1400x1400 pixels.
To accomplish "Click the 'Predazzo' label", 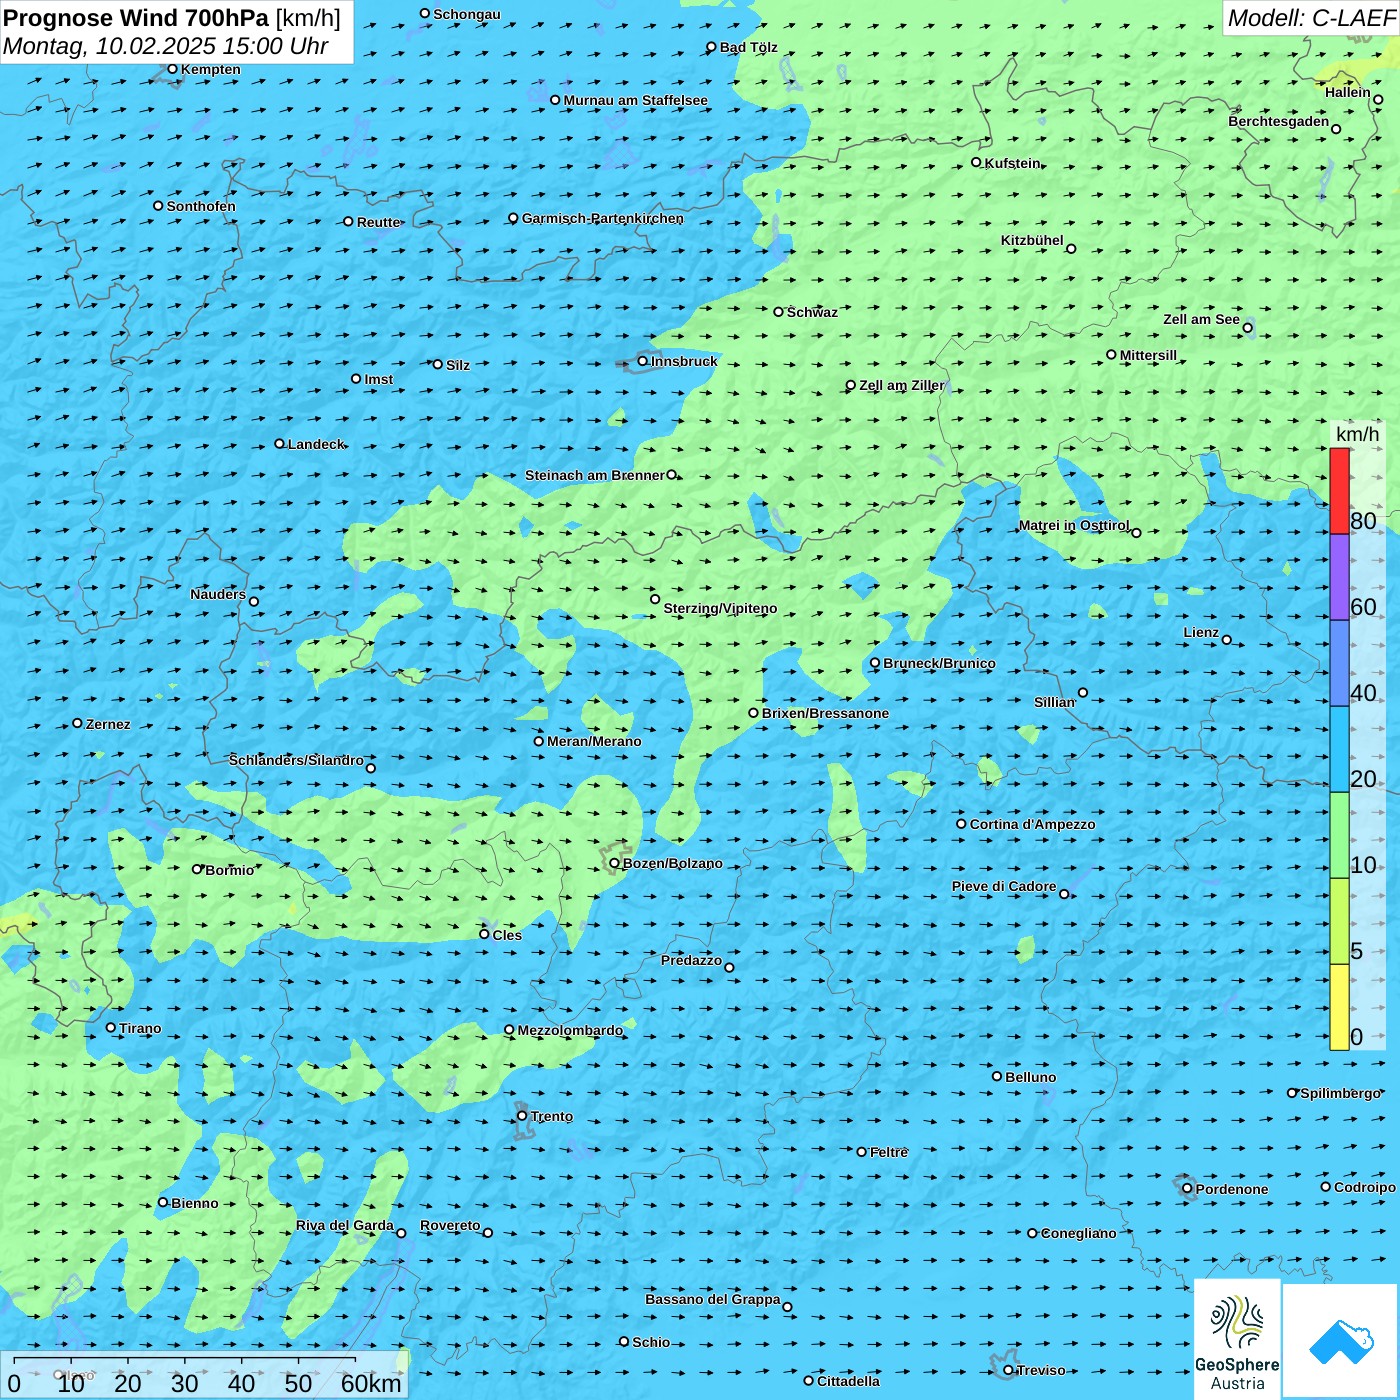I will pos(691,960).
